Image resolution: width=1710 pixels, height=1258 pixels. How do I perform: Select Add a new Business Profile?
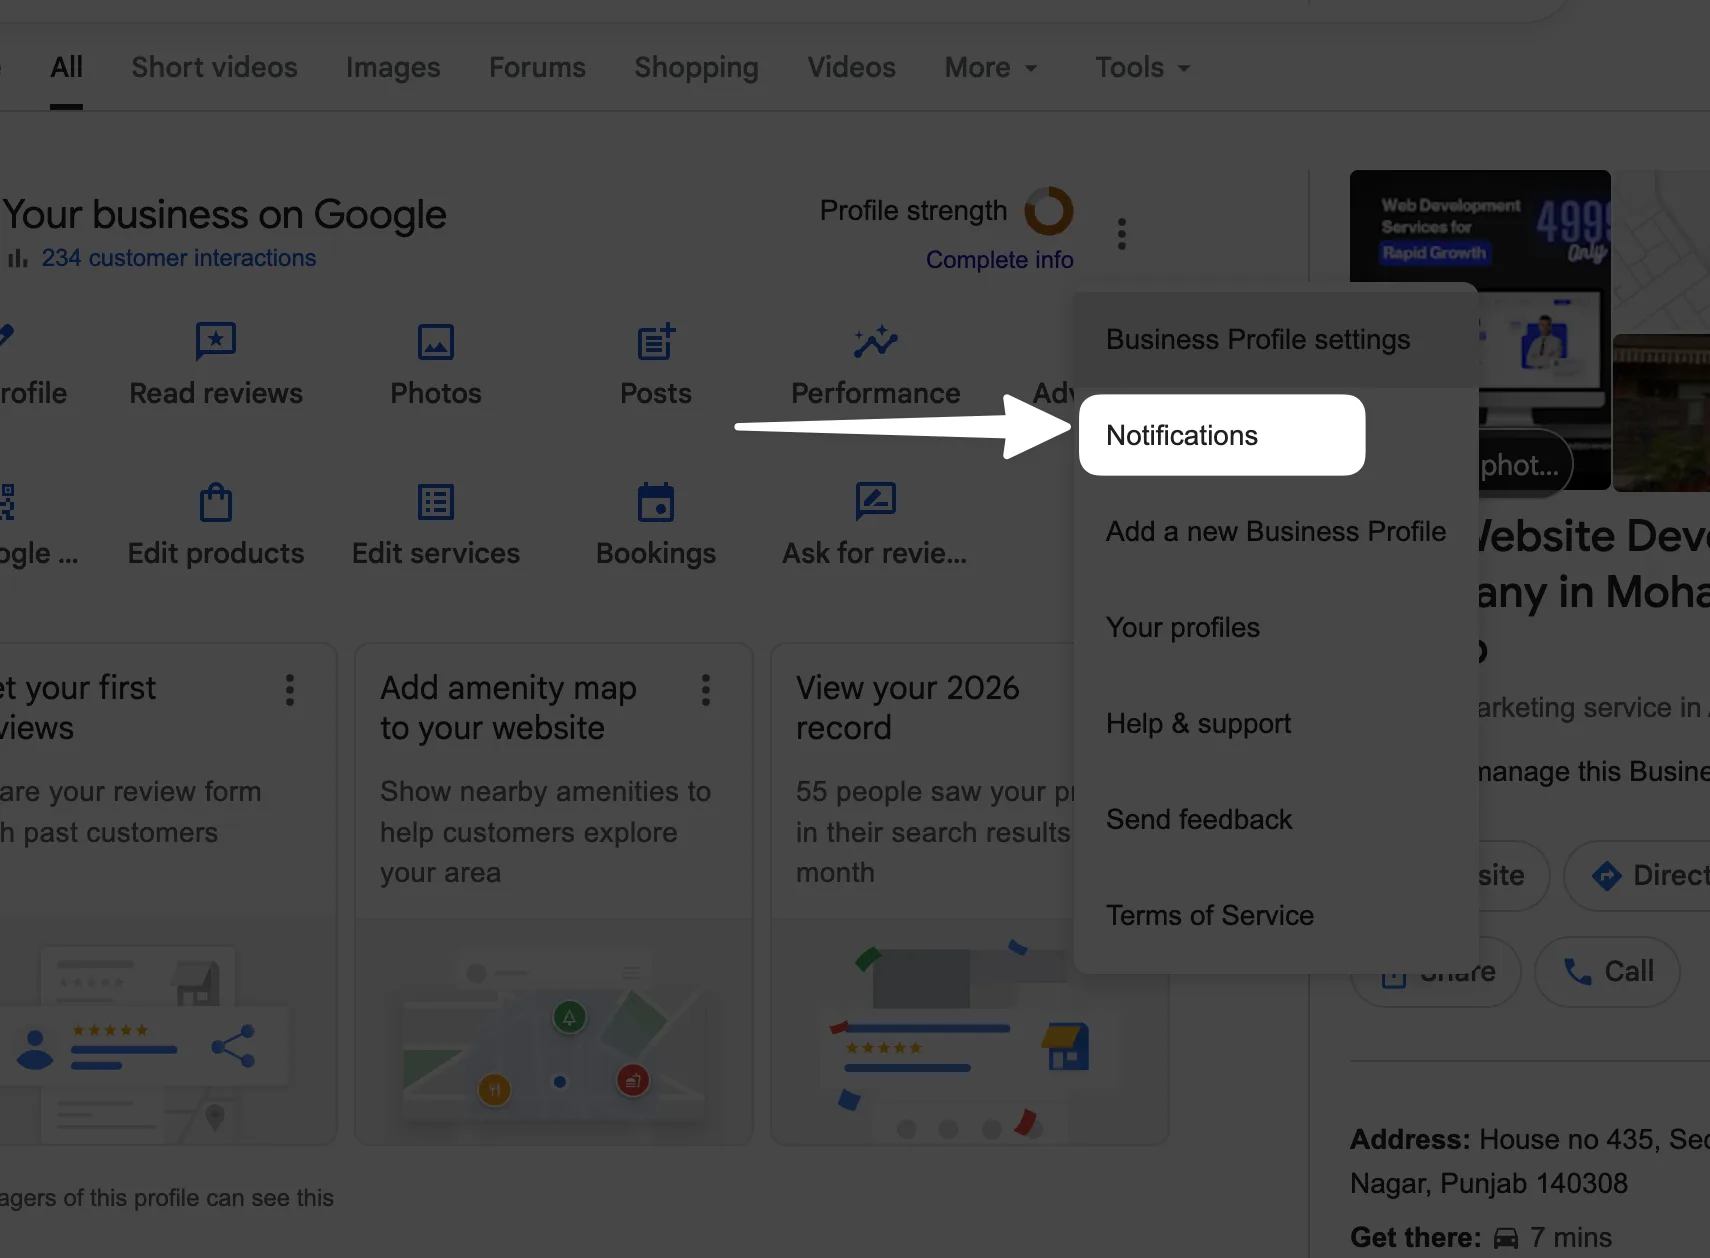click(x=1275, y=531)
